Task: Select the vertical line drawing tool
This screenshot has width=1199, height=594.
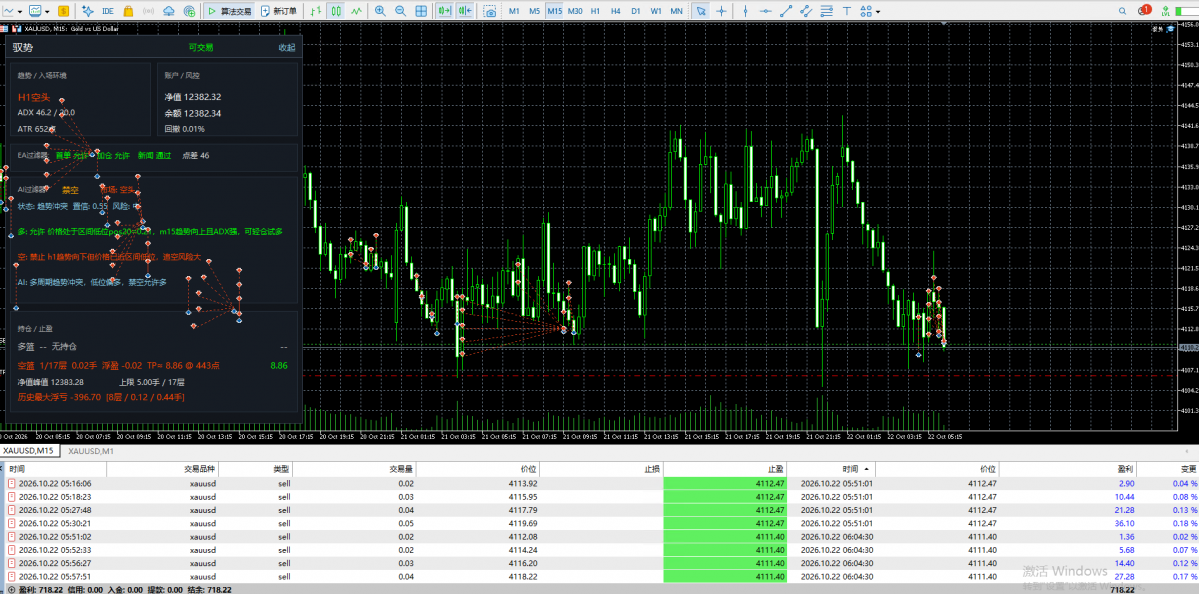Action: pos(746,11)
